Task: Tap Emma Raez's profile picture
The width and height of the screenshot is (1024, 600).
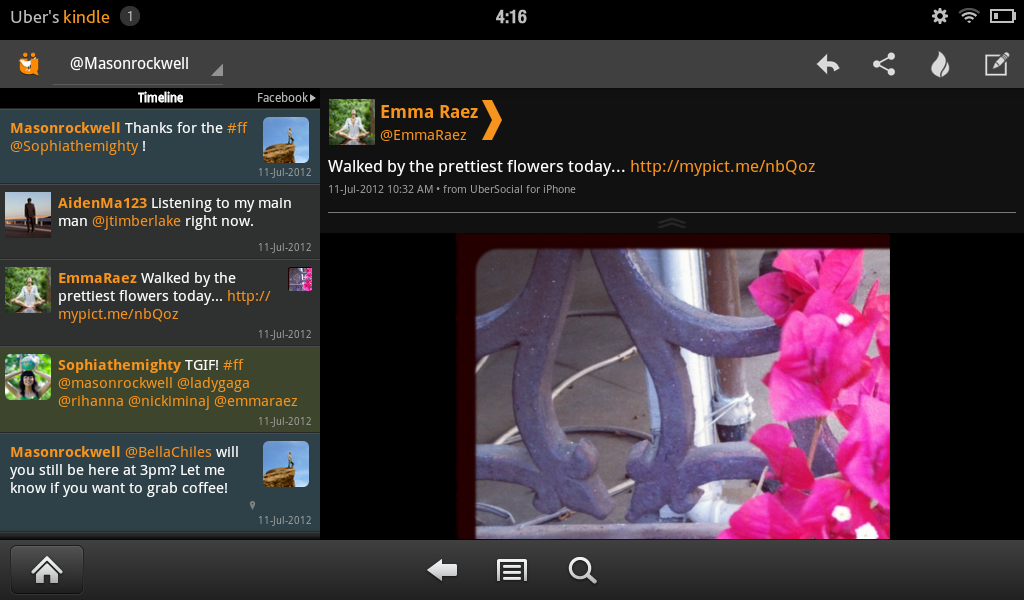Action: [351, 121]
